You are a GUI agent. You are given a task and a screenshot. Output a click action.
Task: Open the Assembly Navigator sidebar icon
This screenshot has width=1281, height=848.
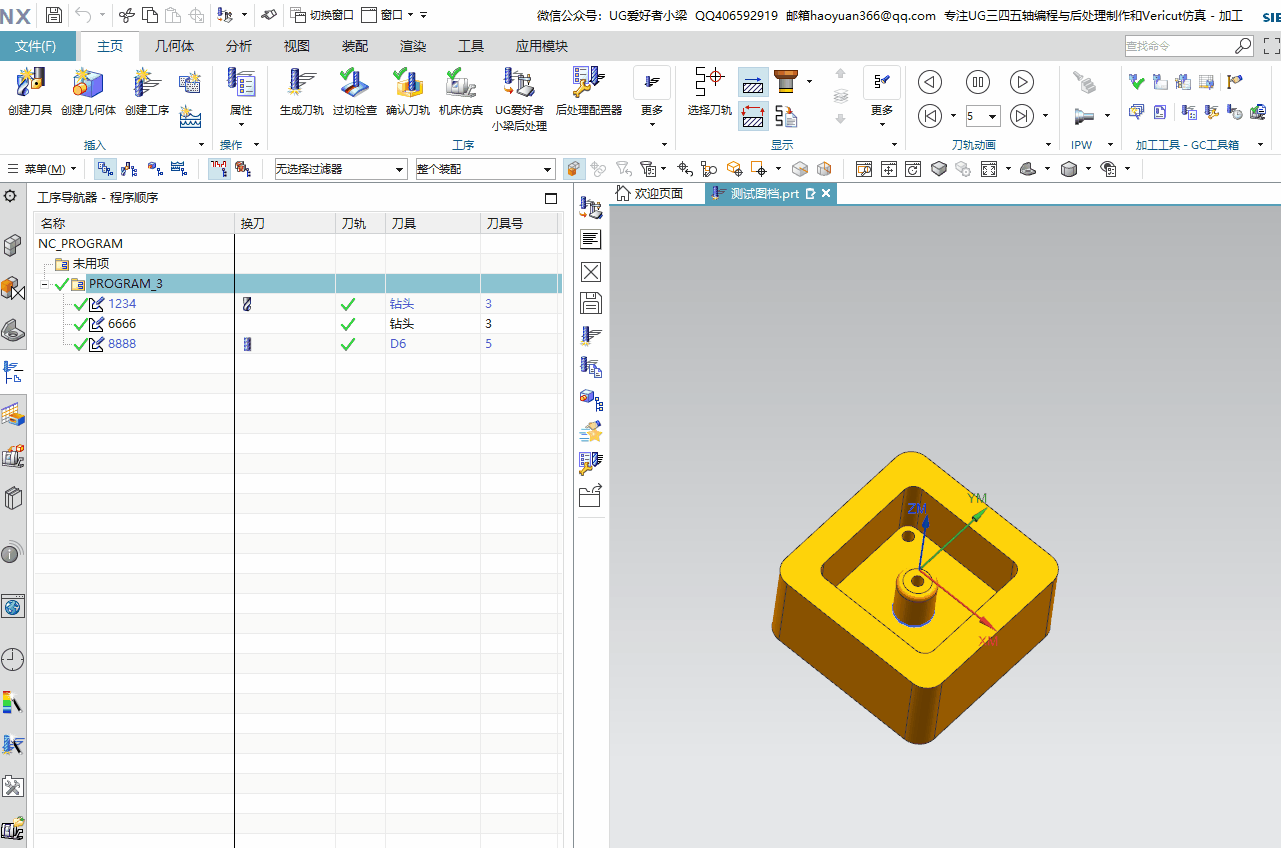(13, 244)
